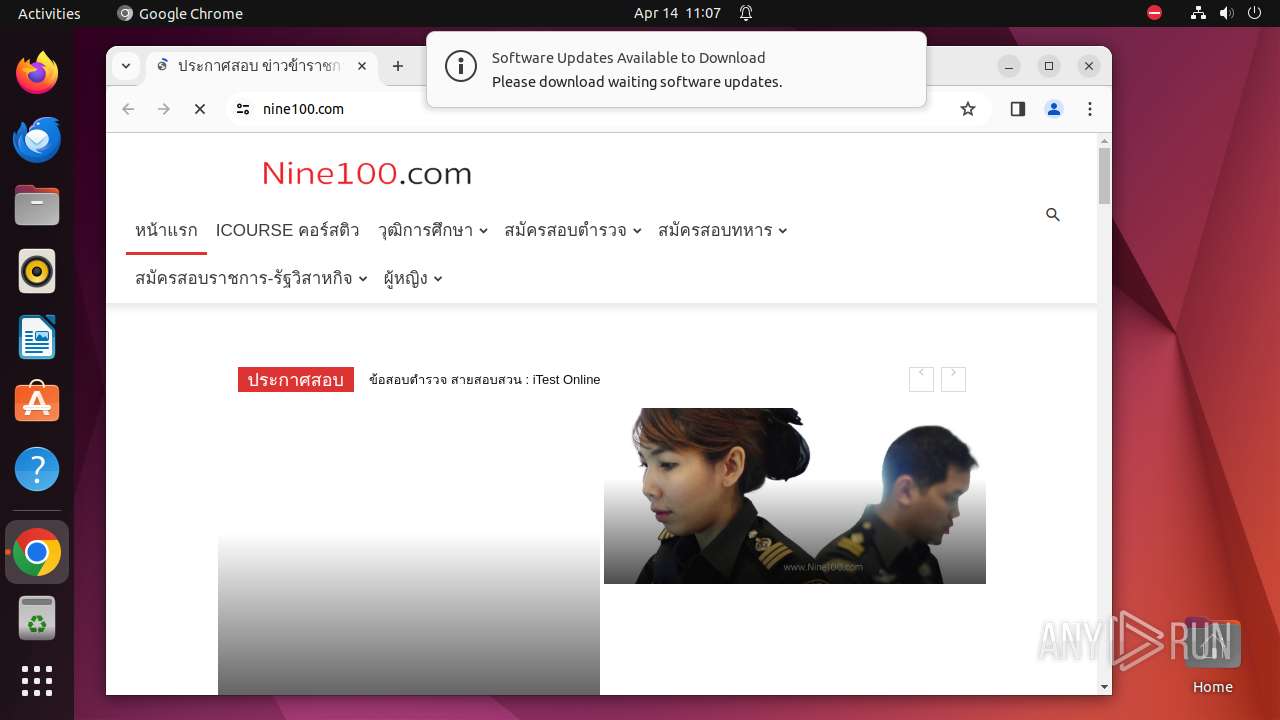Click the page vertical scrollbar thumb
This screenshot has height=720, width=1280.
[1104, 176]
